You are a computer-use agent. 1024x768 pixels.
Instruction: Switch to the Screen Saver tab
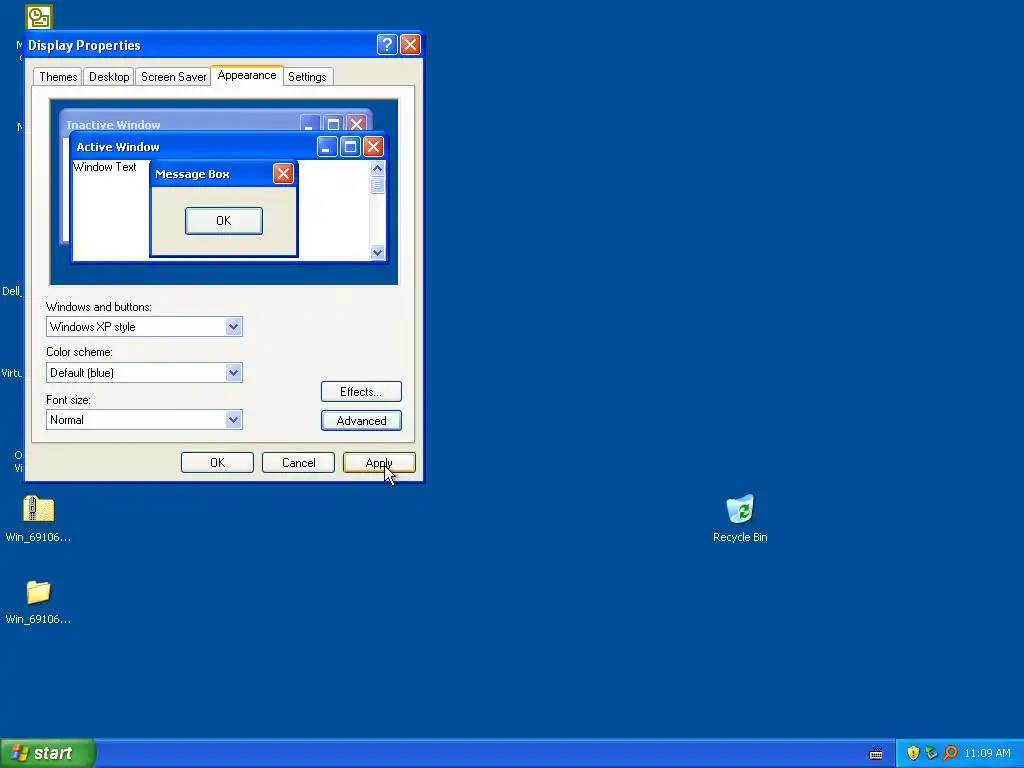point(173,76)
